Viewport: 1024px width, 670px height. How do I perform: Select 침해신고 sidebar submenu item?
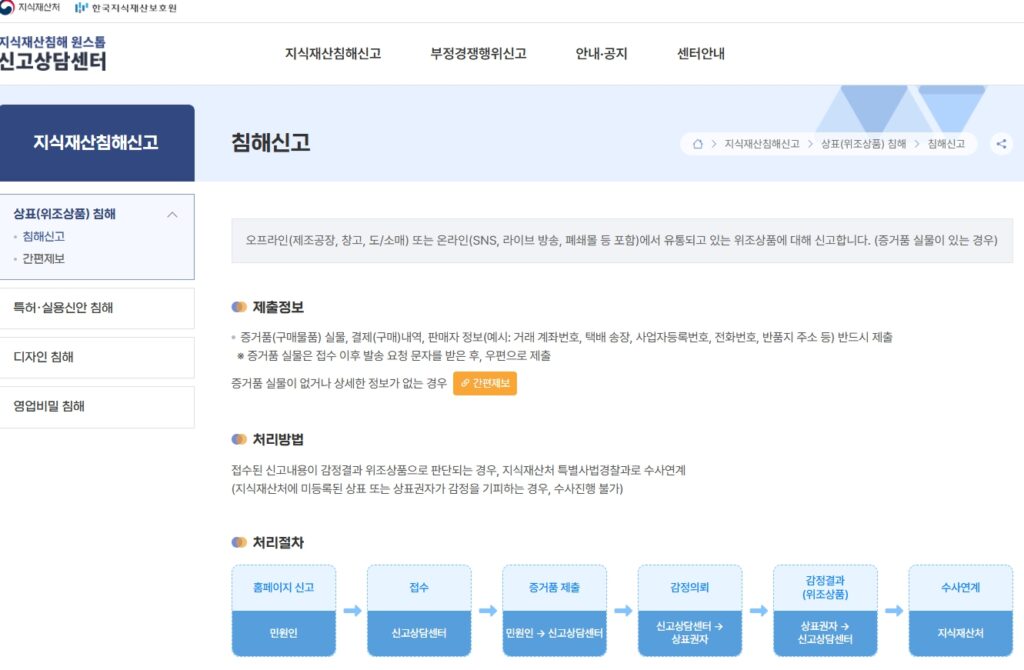(43, 236)
